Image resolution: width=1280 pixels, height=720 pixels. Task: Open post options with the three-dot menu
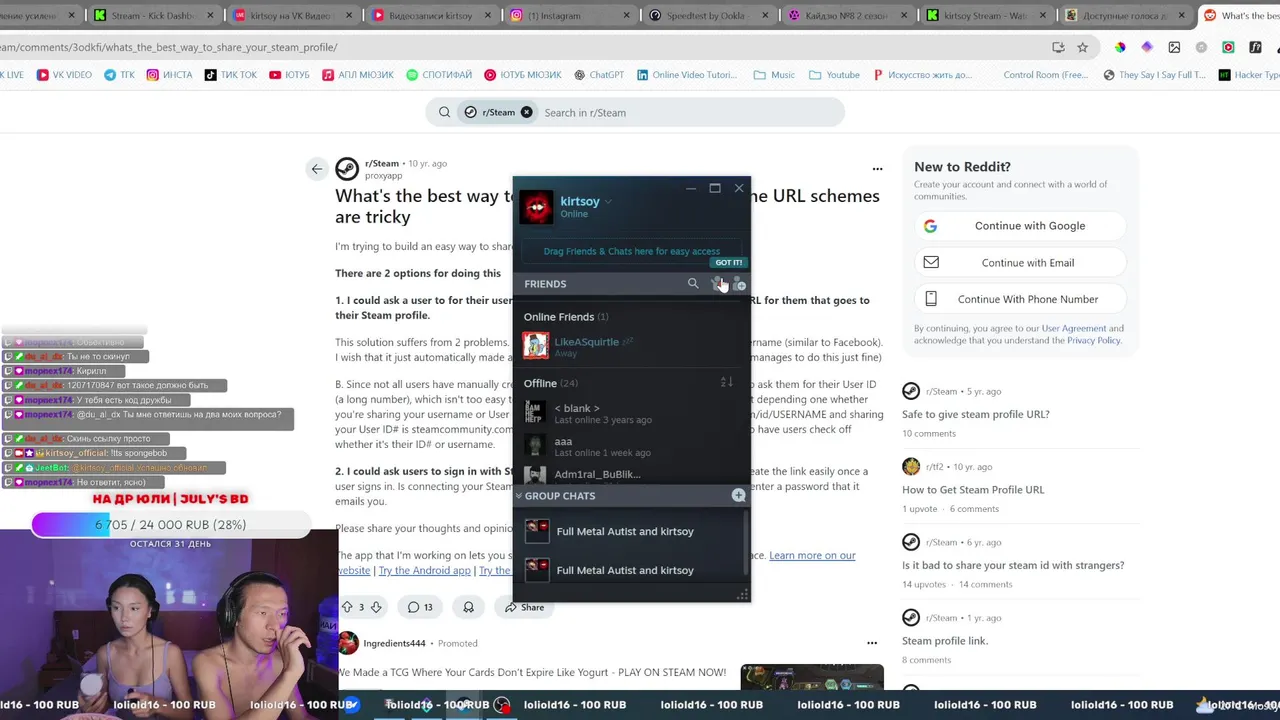click(877, 169)
